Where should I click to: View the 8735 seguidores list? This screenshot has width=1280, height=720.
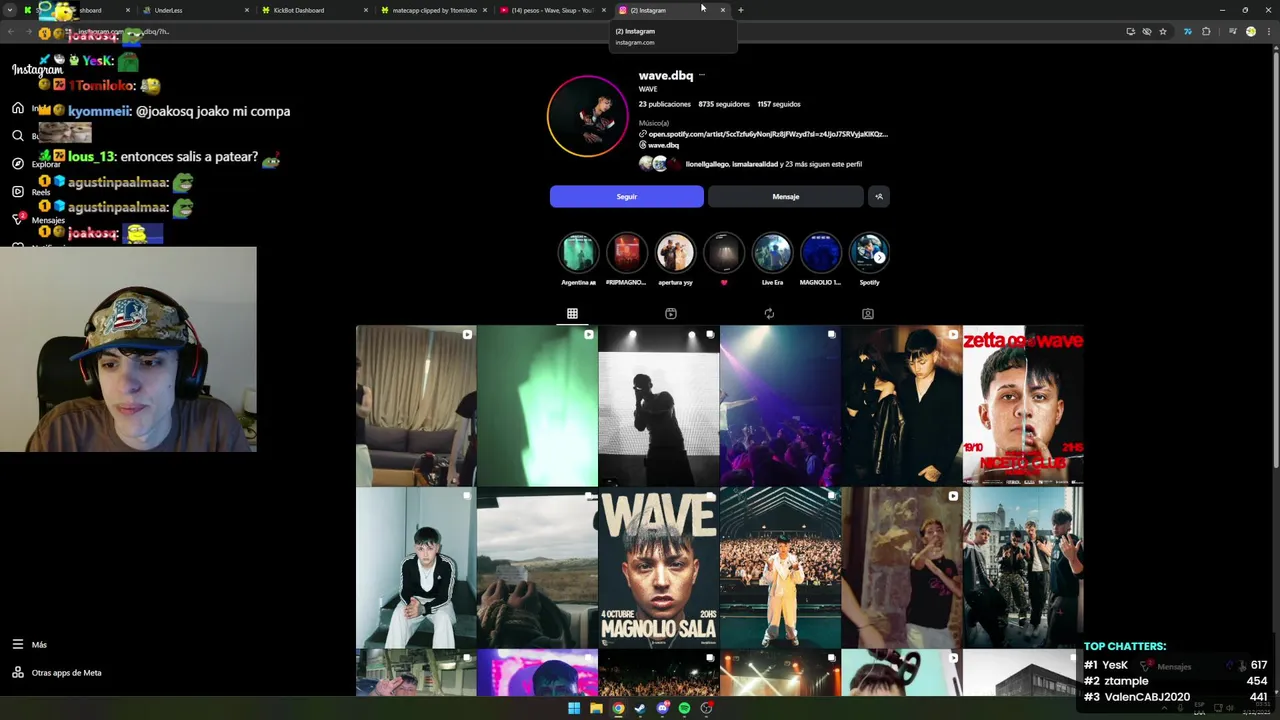click(x=724, y=104)
